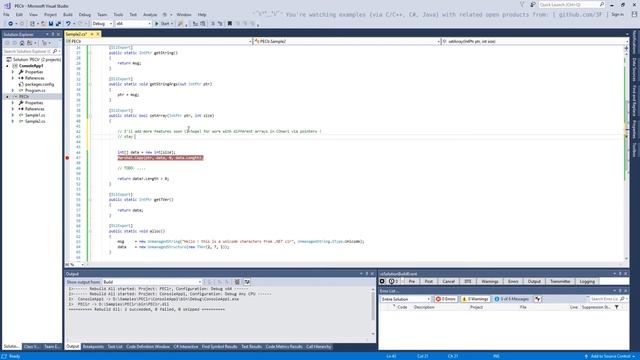Click the Cancel button in vsSolutionBuildEvent

pyautogui.click(x=448, y=282)
